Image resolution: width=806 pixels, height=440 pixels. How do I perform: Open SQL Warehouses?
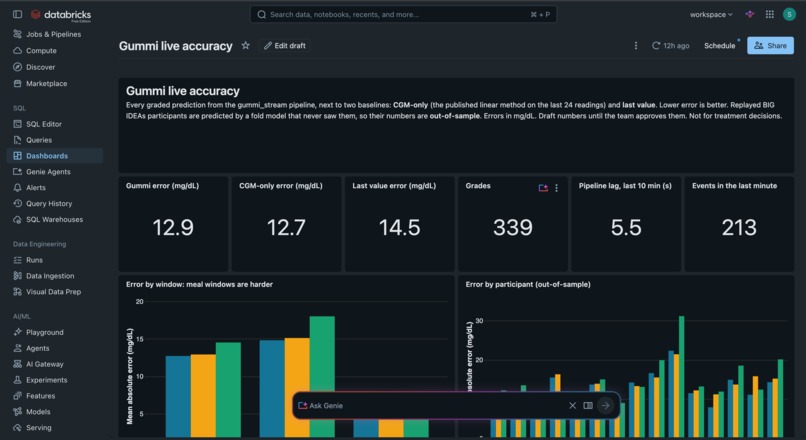pos(54,219)
